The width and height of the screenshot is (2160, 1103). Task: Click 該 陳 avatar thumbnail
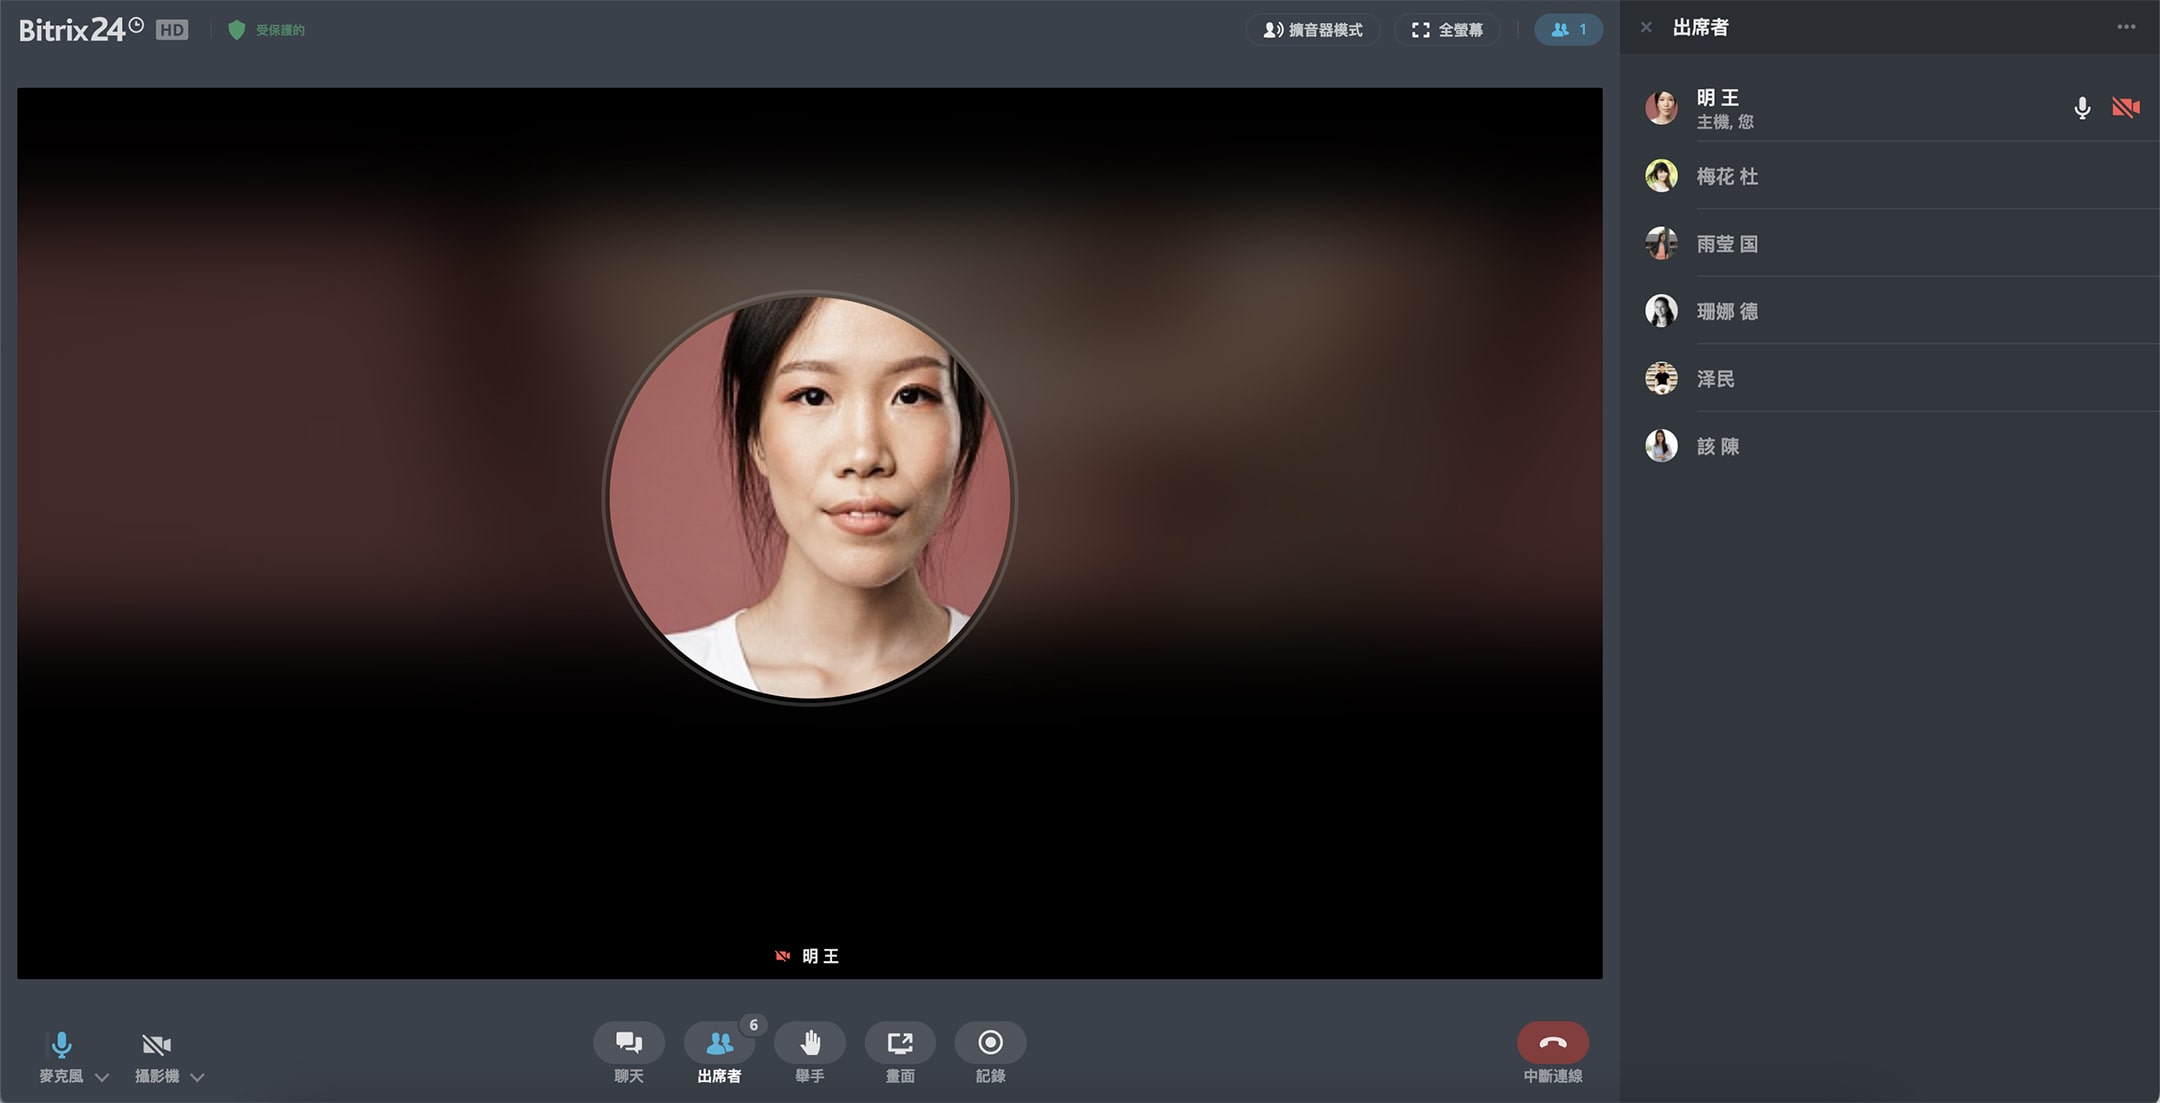[1662, 446]
